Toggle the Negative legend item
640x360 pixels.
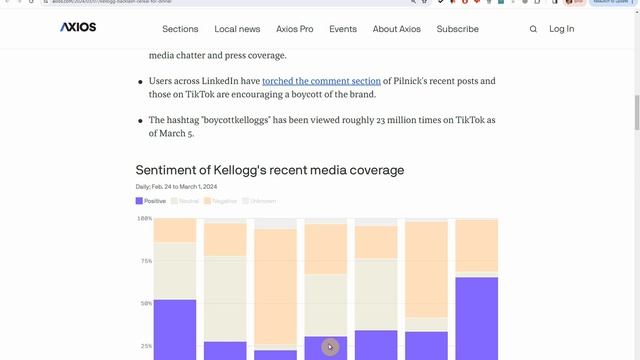(220, 201)
